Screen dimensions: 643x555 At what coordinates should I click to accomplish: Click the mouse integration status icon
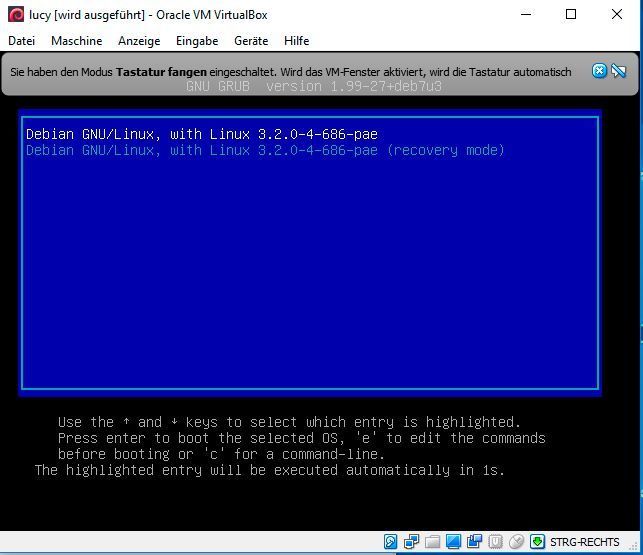(516, 542)
